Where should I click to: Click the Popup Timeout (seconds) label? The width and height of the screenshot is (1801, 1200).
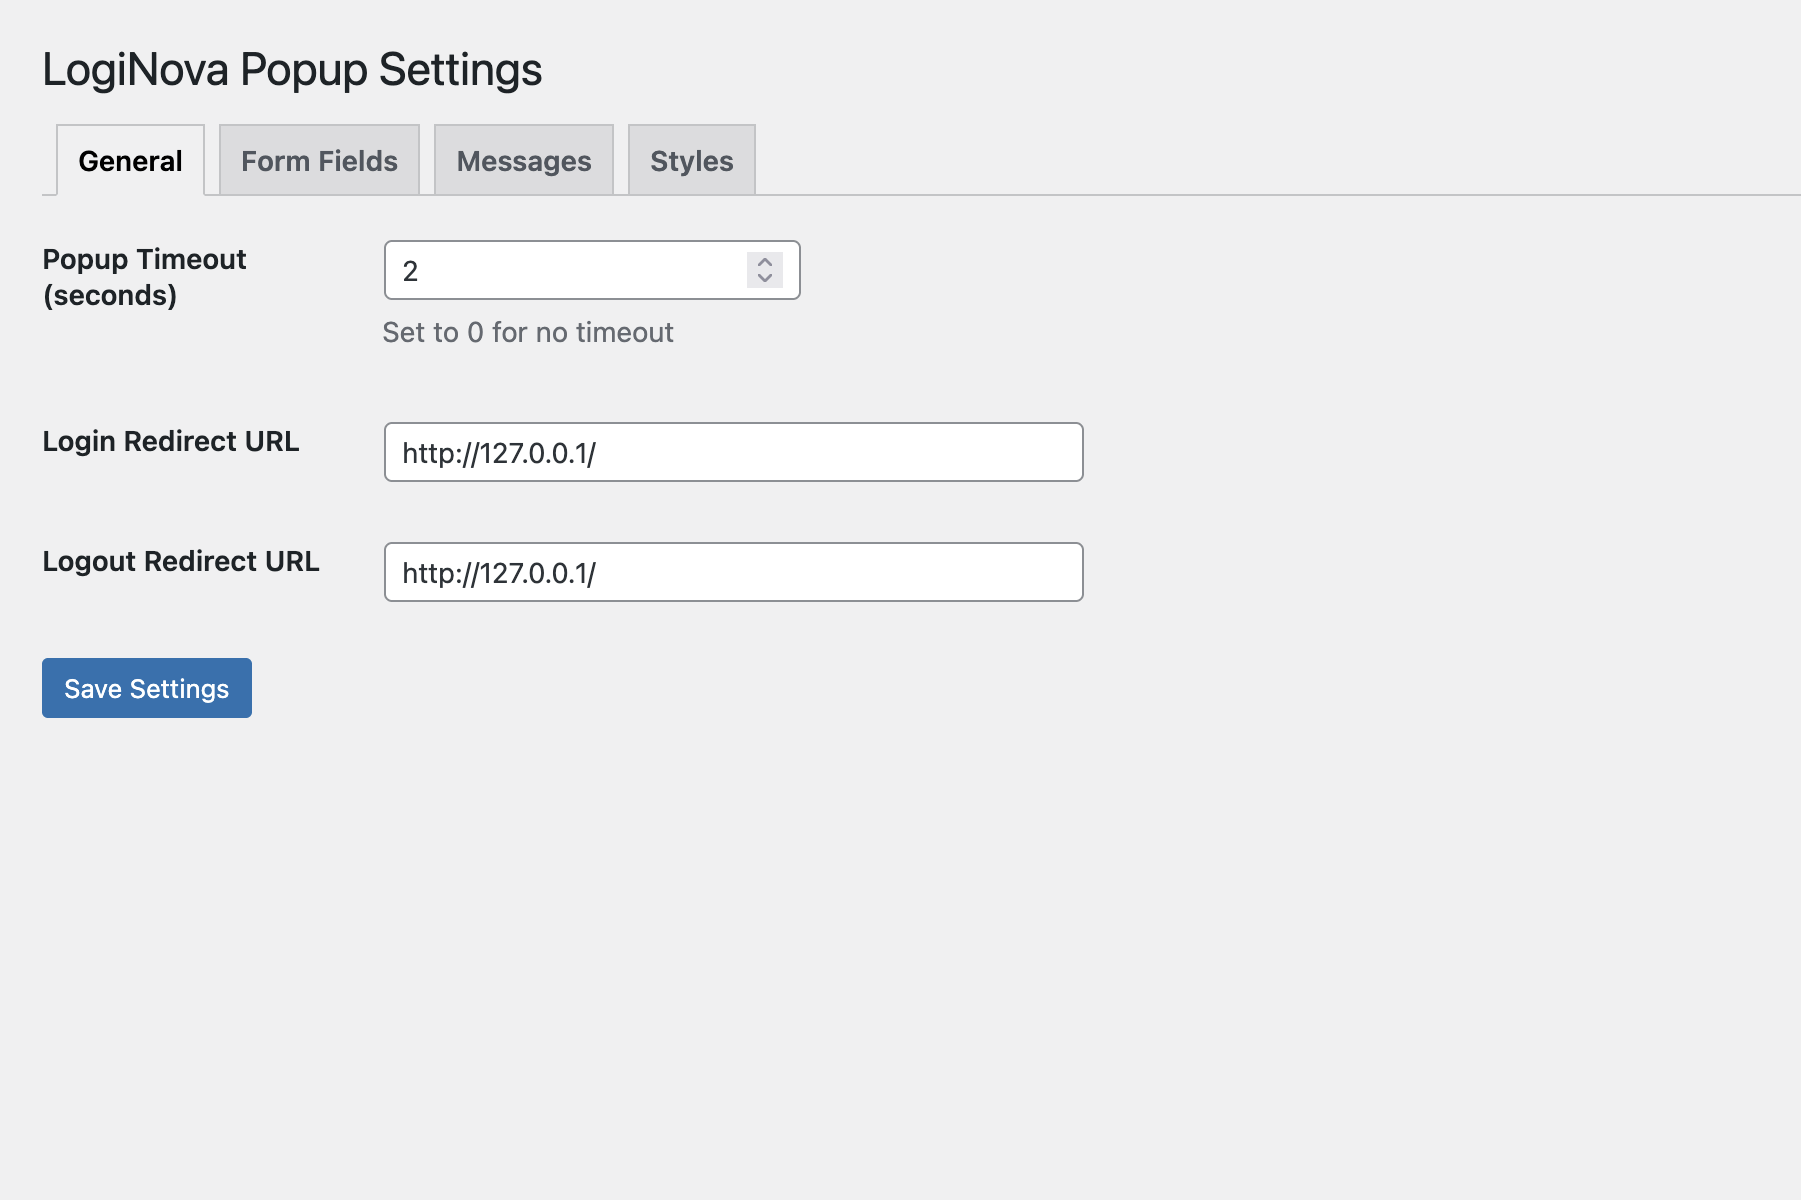(144, 277)
